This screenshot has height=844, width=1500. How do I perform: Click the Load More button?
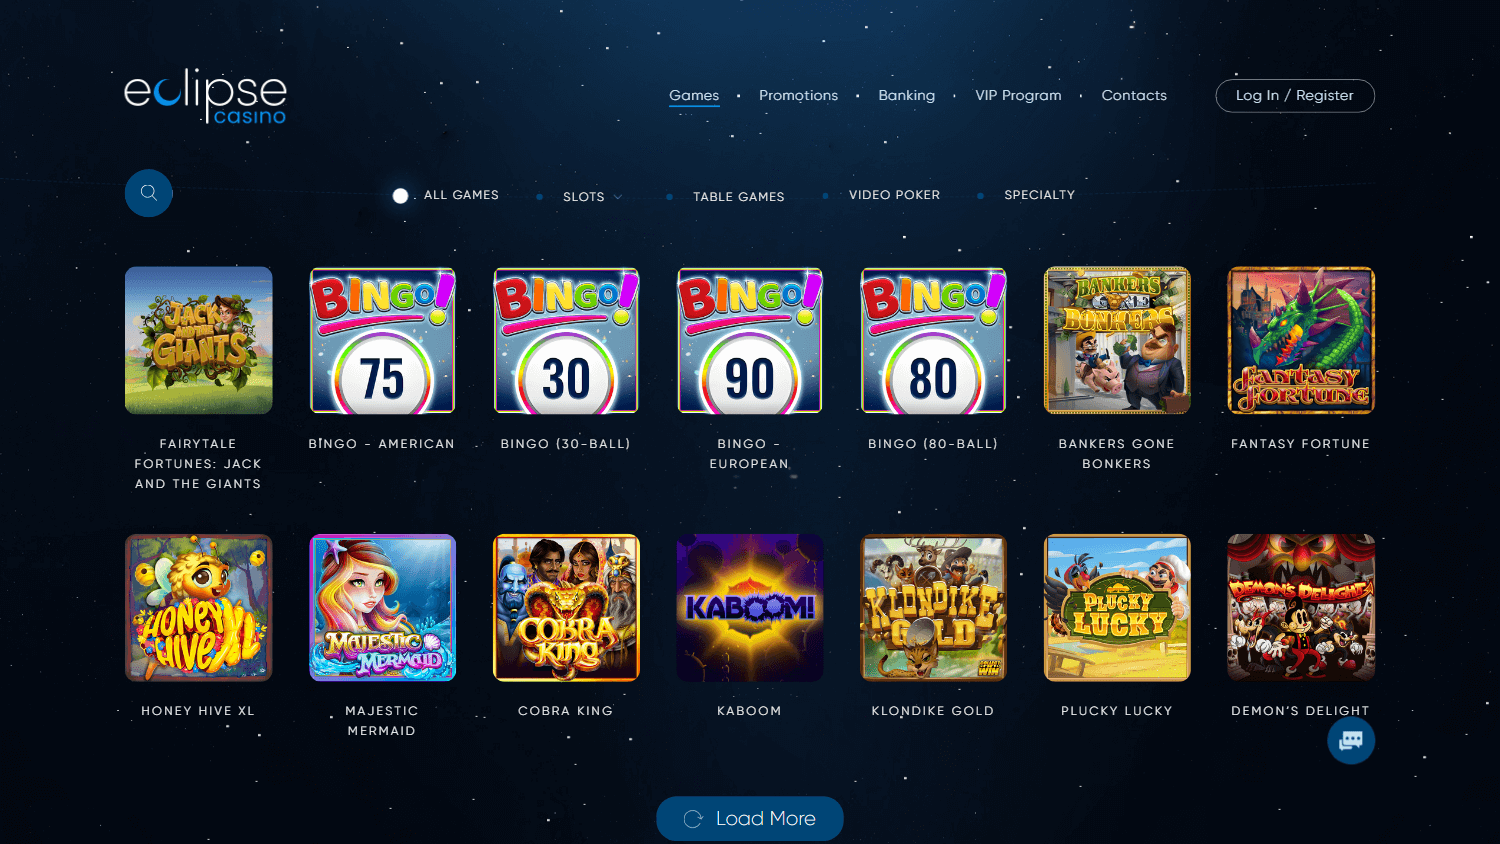point(750,818)
